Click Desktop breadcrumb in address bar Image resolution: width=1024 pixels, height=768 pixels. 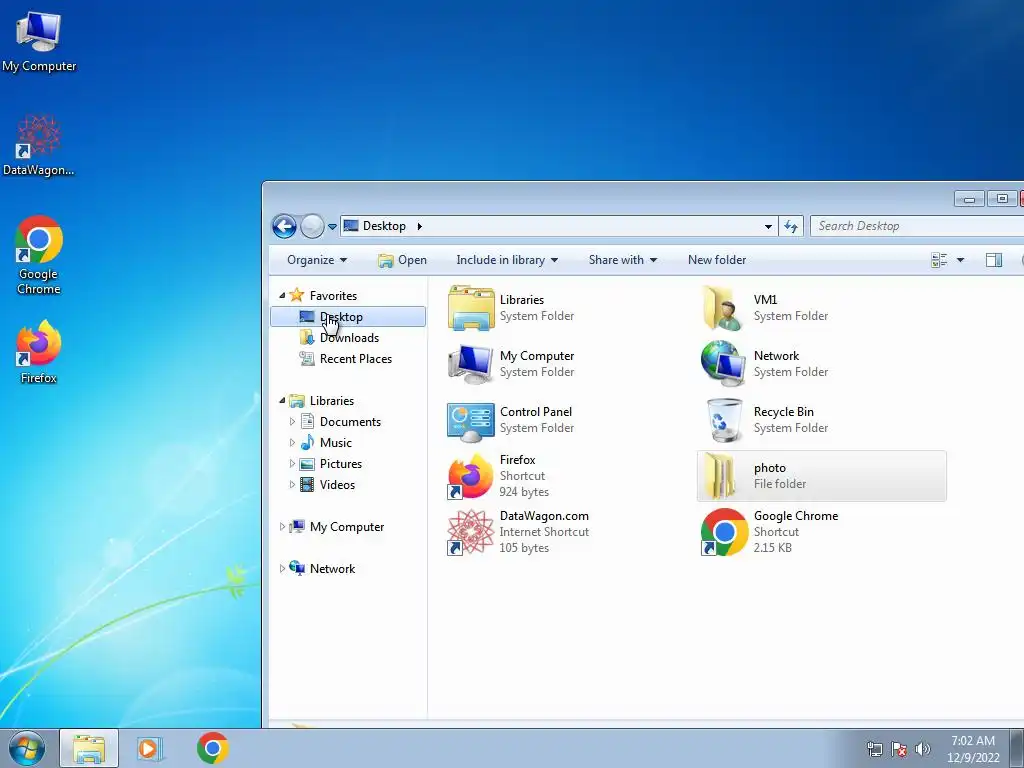tap(384, 226)
